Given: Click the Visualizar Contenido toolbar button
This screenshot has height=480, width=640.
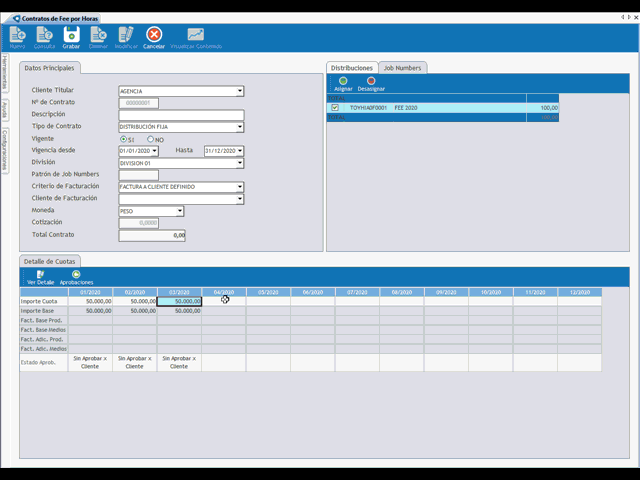Looking at the screenshot, I should coord(196,37).
